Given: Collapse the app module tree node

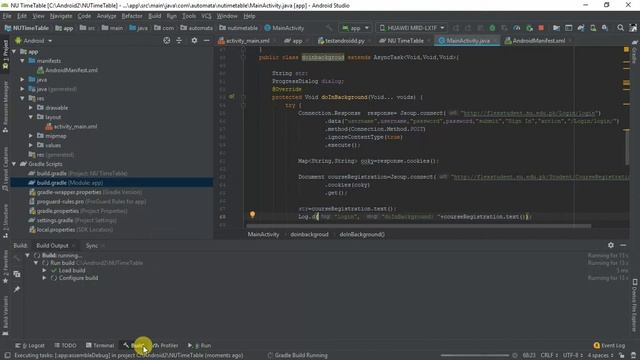Looking at the screenshot, I should click(x=14, y=52).
